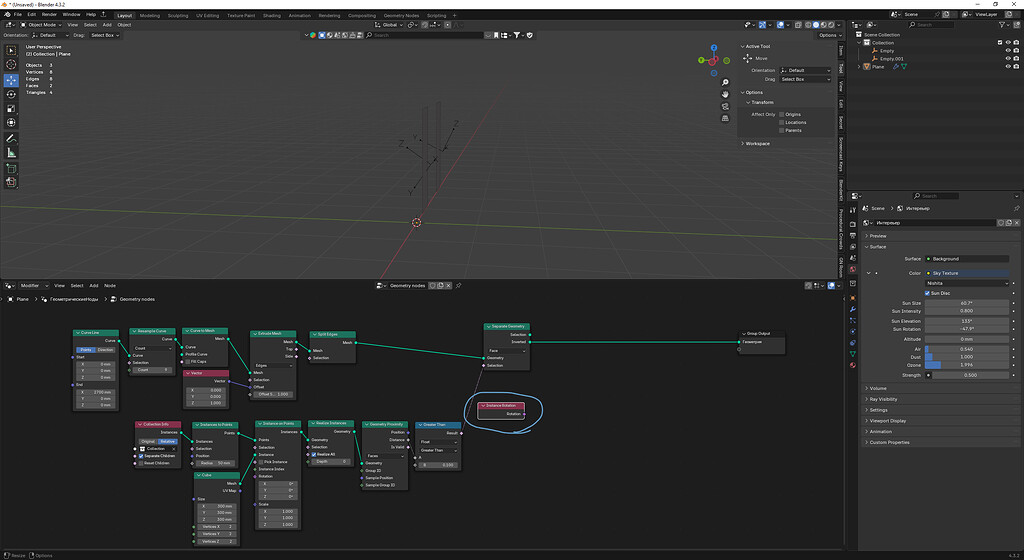Expand the Volume panel
This screenshot has width=1024, height=560.
[x=878, y=388]
